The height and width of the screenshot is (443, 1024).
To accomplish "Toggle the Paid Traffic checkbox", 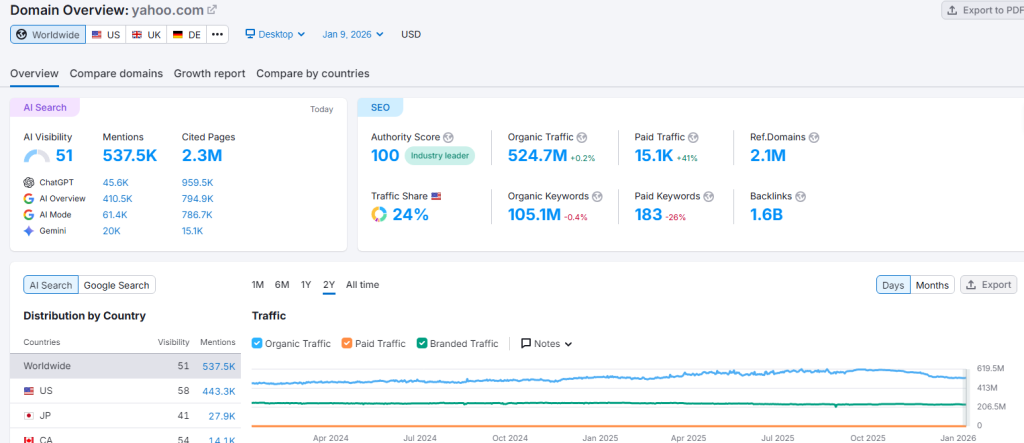I will coord(347,344).
